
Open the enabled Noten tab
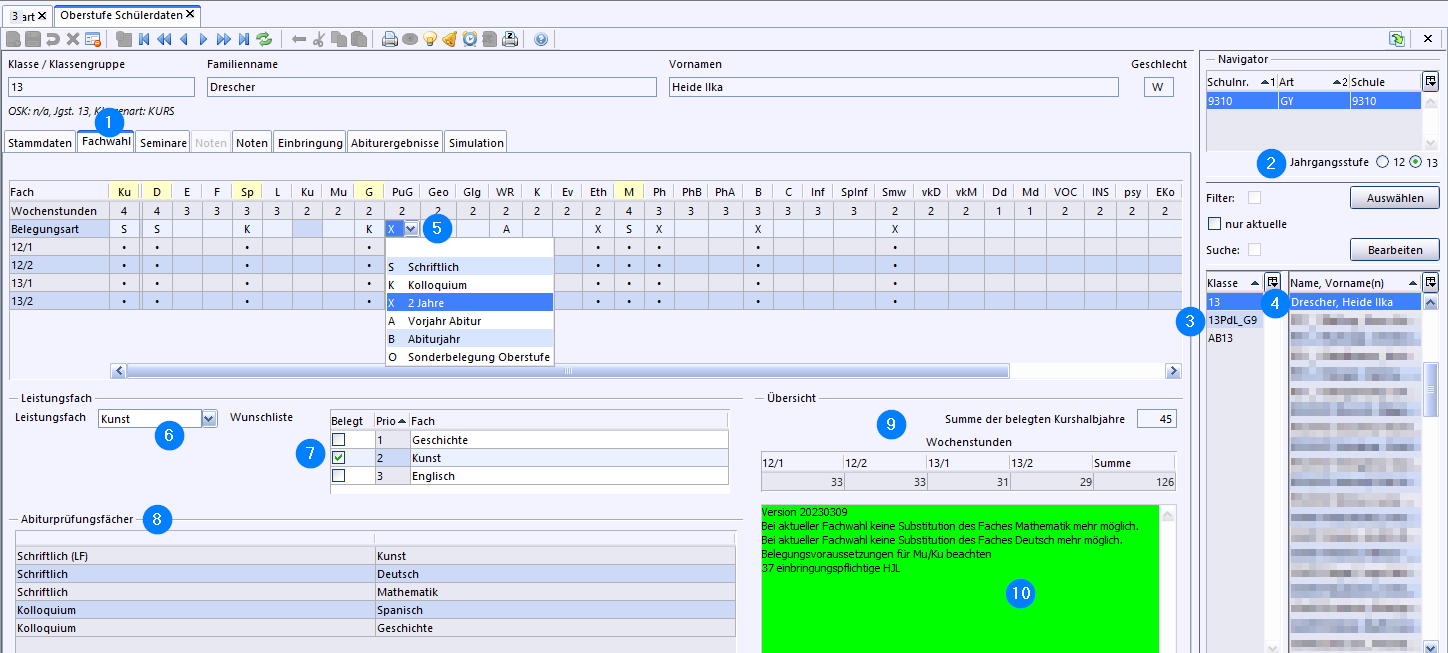[x=252, y=143]
